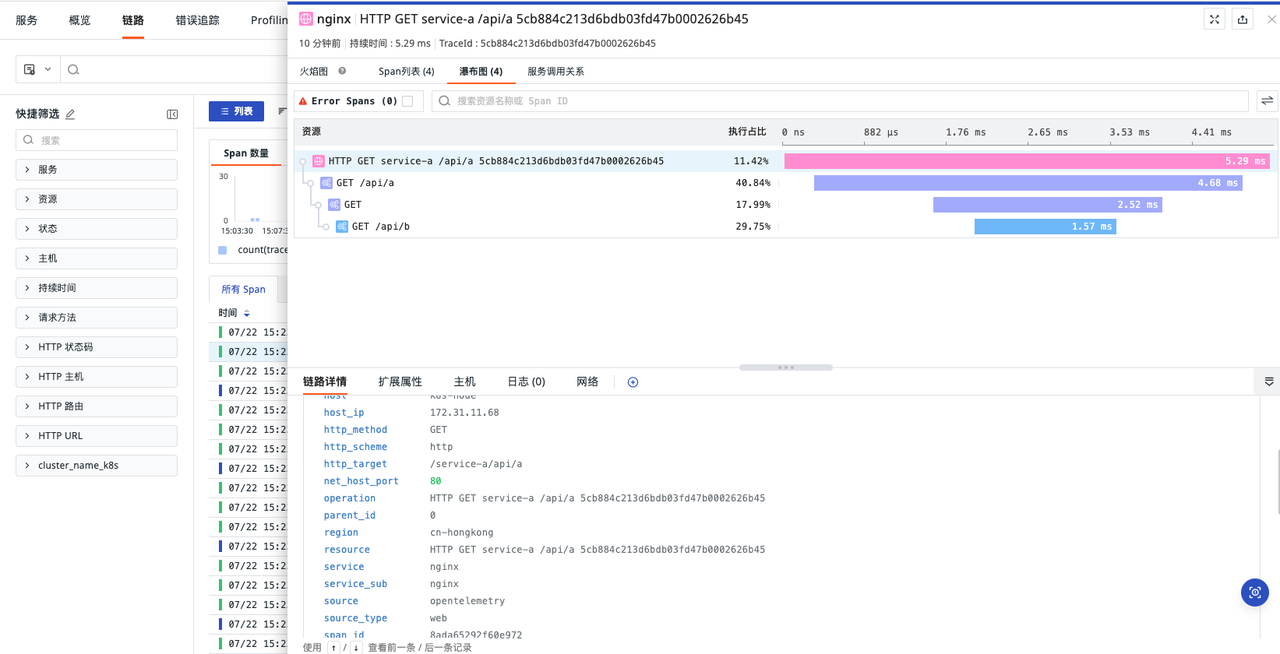Switch to the 火焰图 flame graph tab
1280x654 pixels.
[x=314, y=71]
